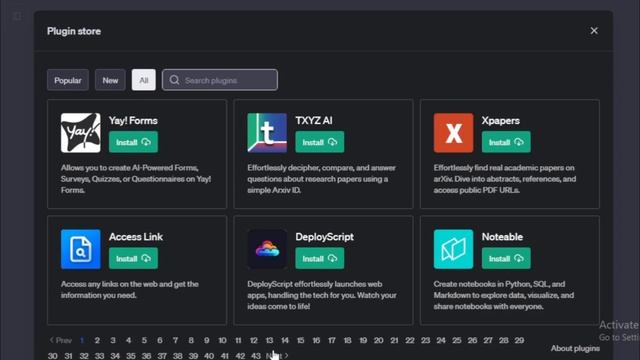Screen dimensions: 640x360
Task: Toggle the sidebar icon behind the dialog
Action: pyautogui.click(x=17, y=16)
